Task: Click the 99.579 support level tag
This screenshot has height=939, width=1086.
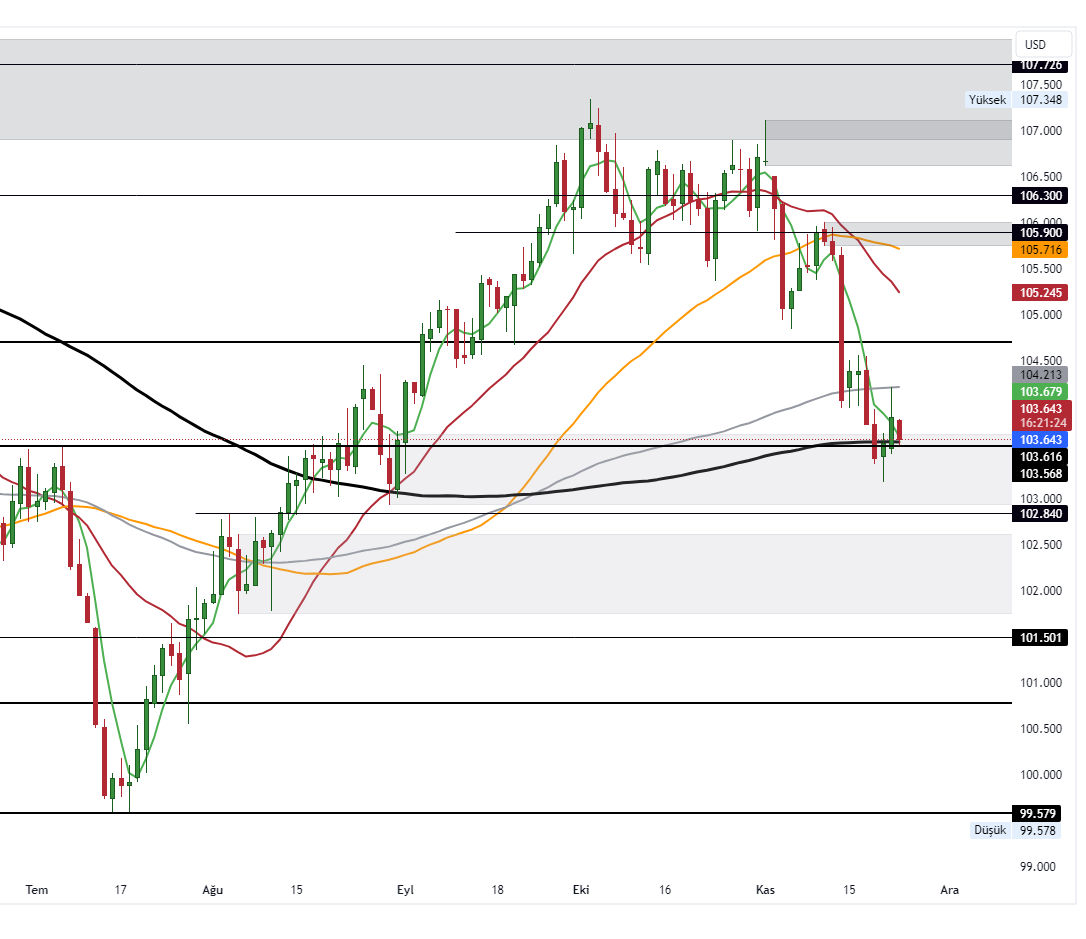Action: point(1037,813)
